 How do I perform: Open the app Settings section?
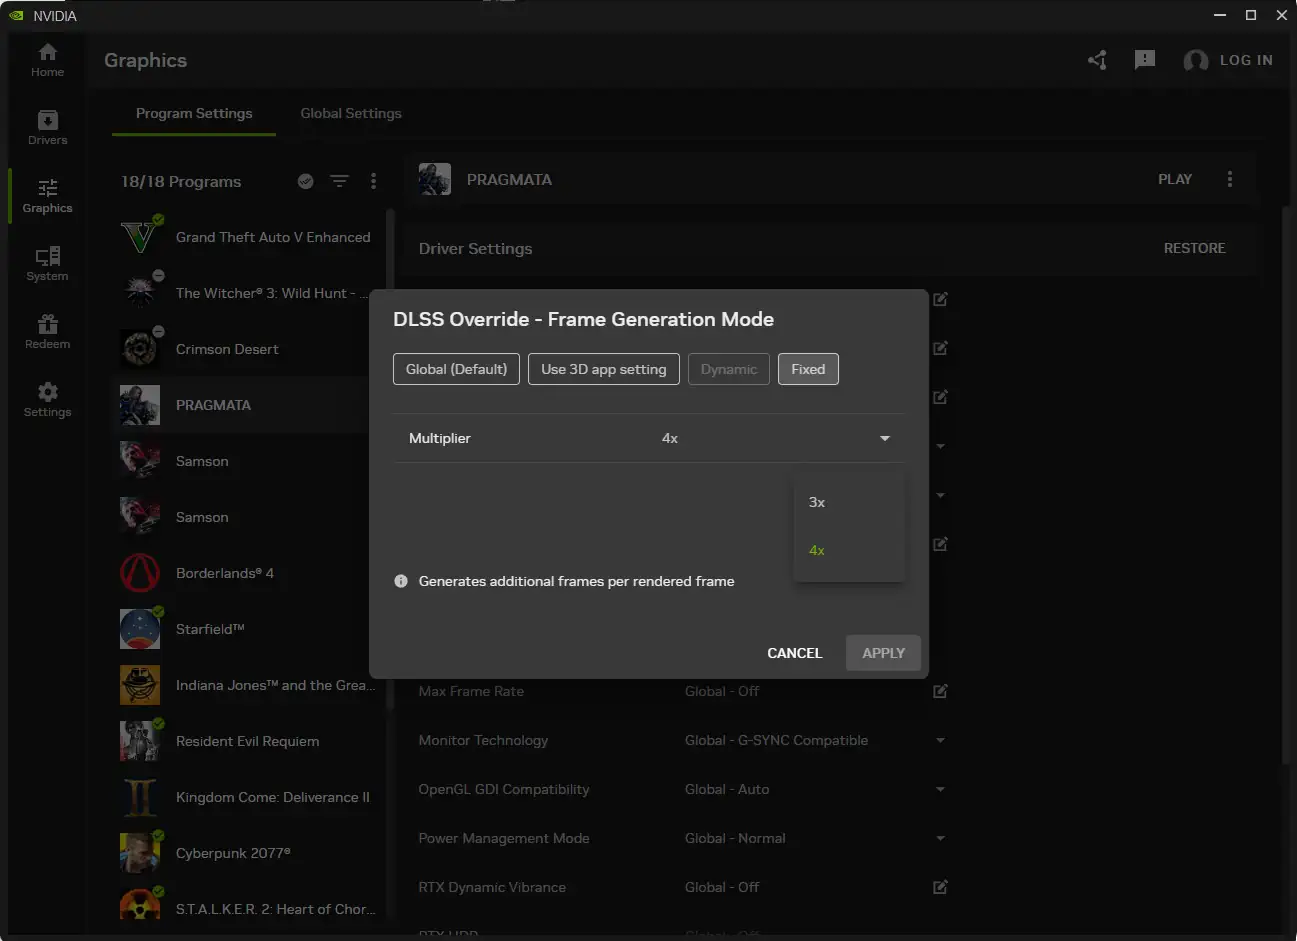tap(47, 400)
